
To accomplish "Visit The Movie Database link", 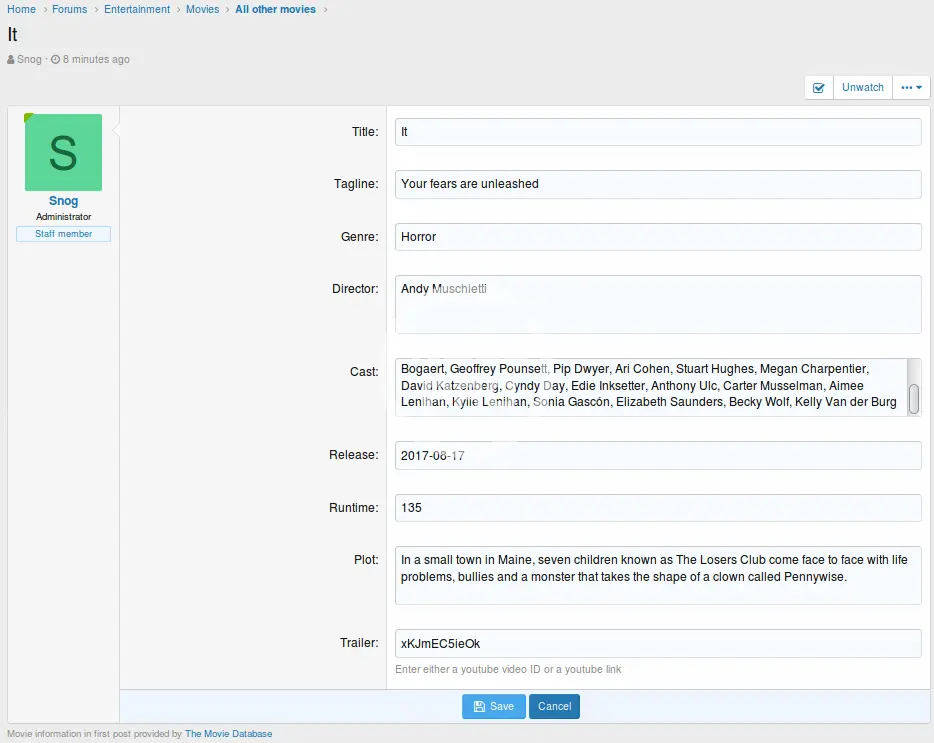I will click(228, 734).
